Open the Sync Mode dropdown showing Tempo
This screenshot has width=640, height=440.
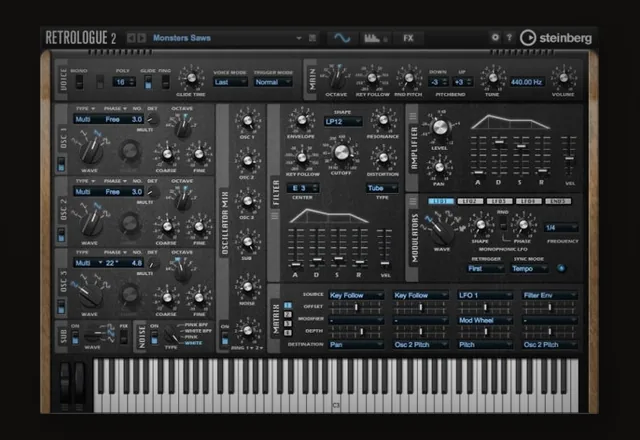[x=529, y=269]
